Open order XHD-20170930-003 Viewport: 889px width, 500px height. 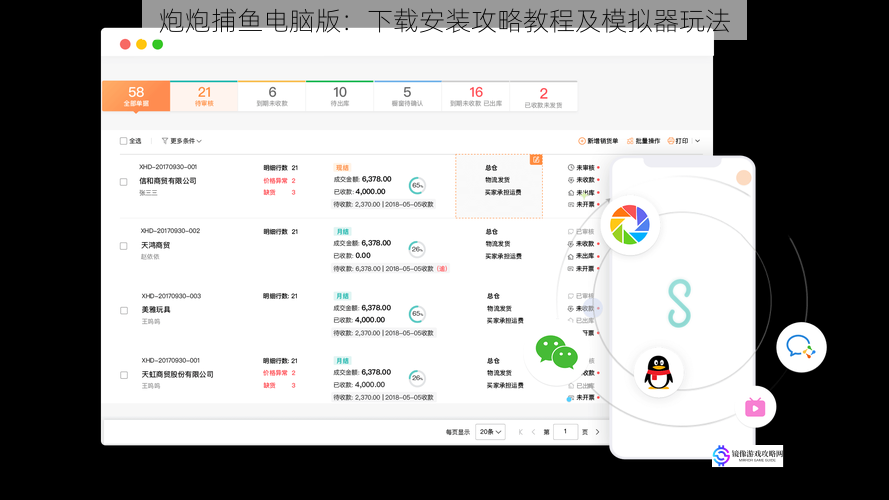pyautogui.click(x=171, y=296)
